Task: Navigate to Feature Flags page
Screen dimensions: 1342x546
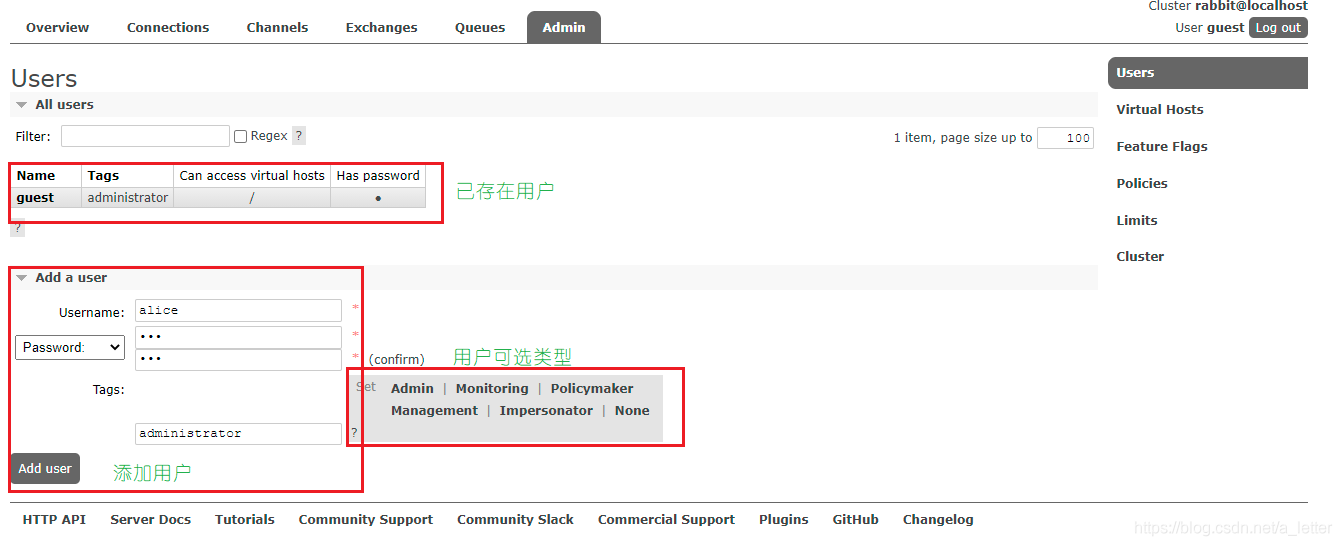Action: [1161, 147]
